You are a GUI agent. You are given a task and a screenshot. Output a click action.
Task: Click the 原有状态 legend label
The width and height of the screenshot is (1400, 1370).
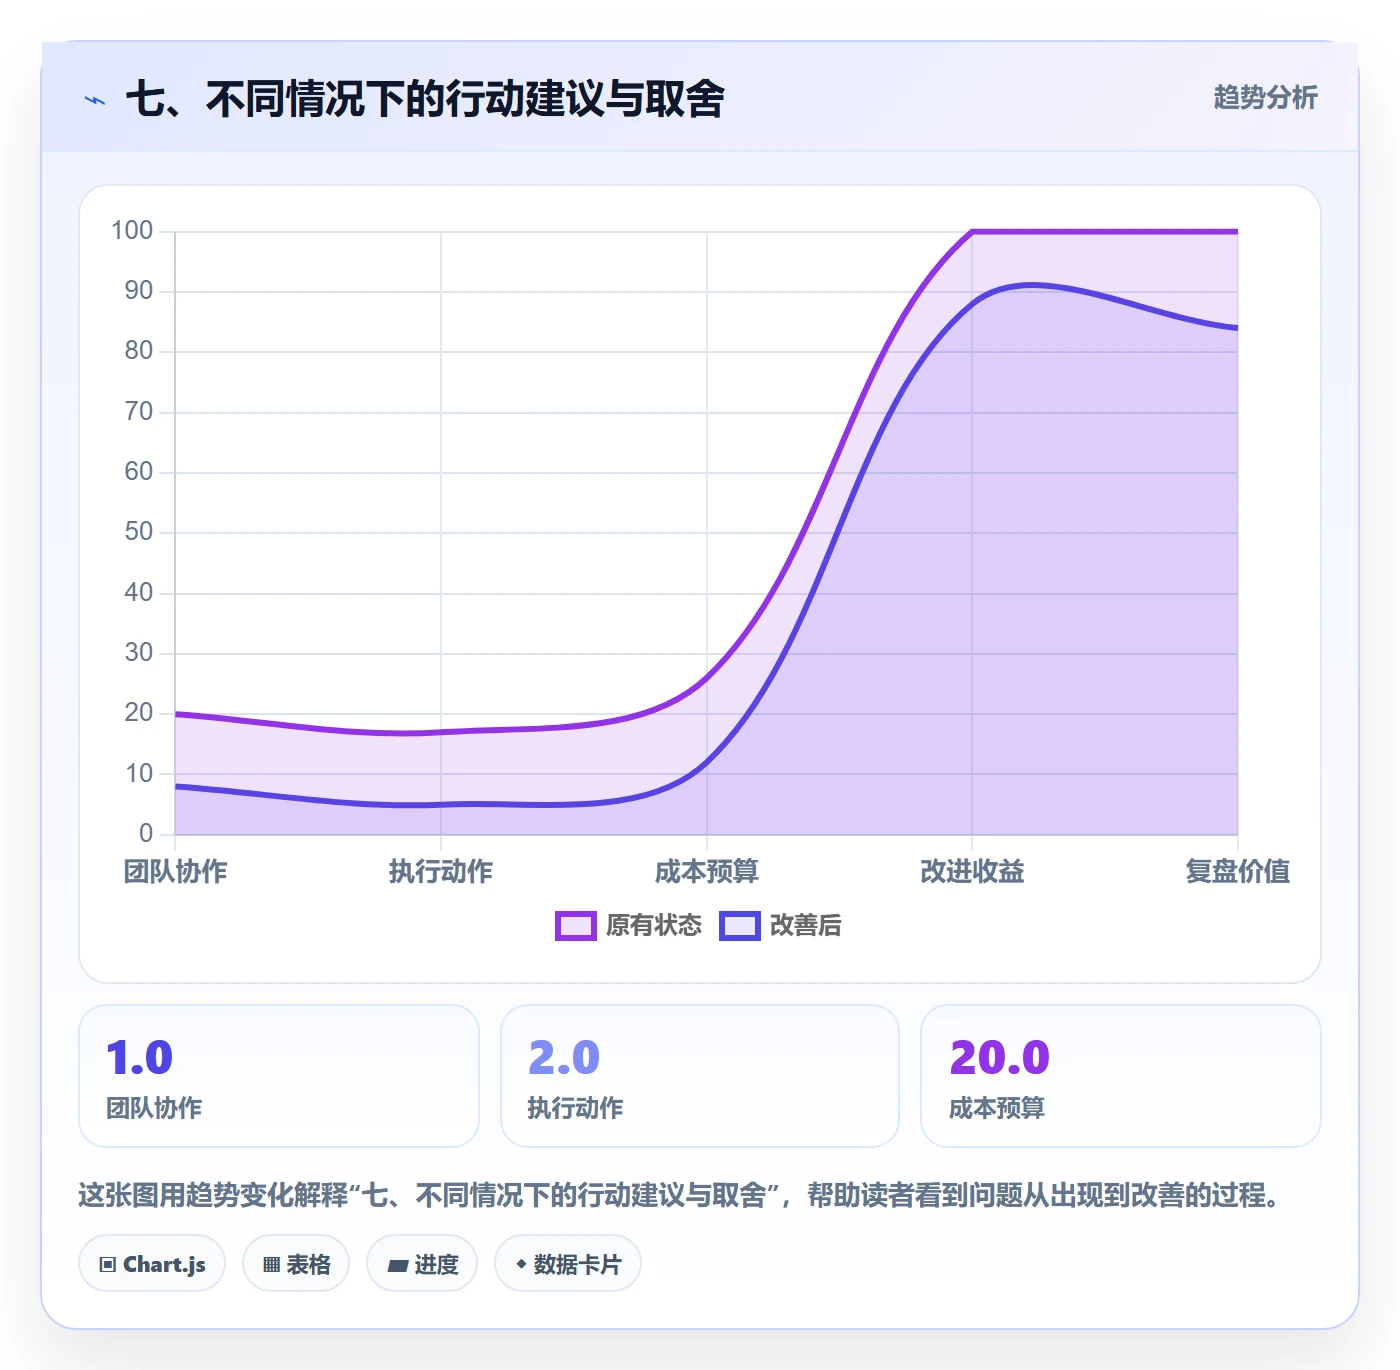coord(654,926)
